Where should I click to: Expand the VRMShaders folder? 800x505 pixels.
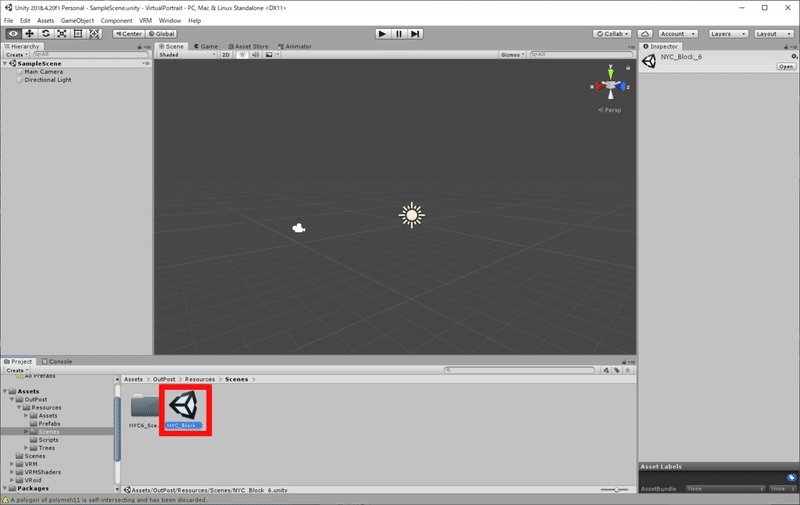click(x=12, y=472)
